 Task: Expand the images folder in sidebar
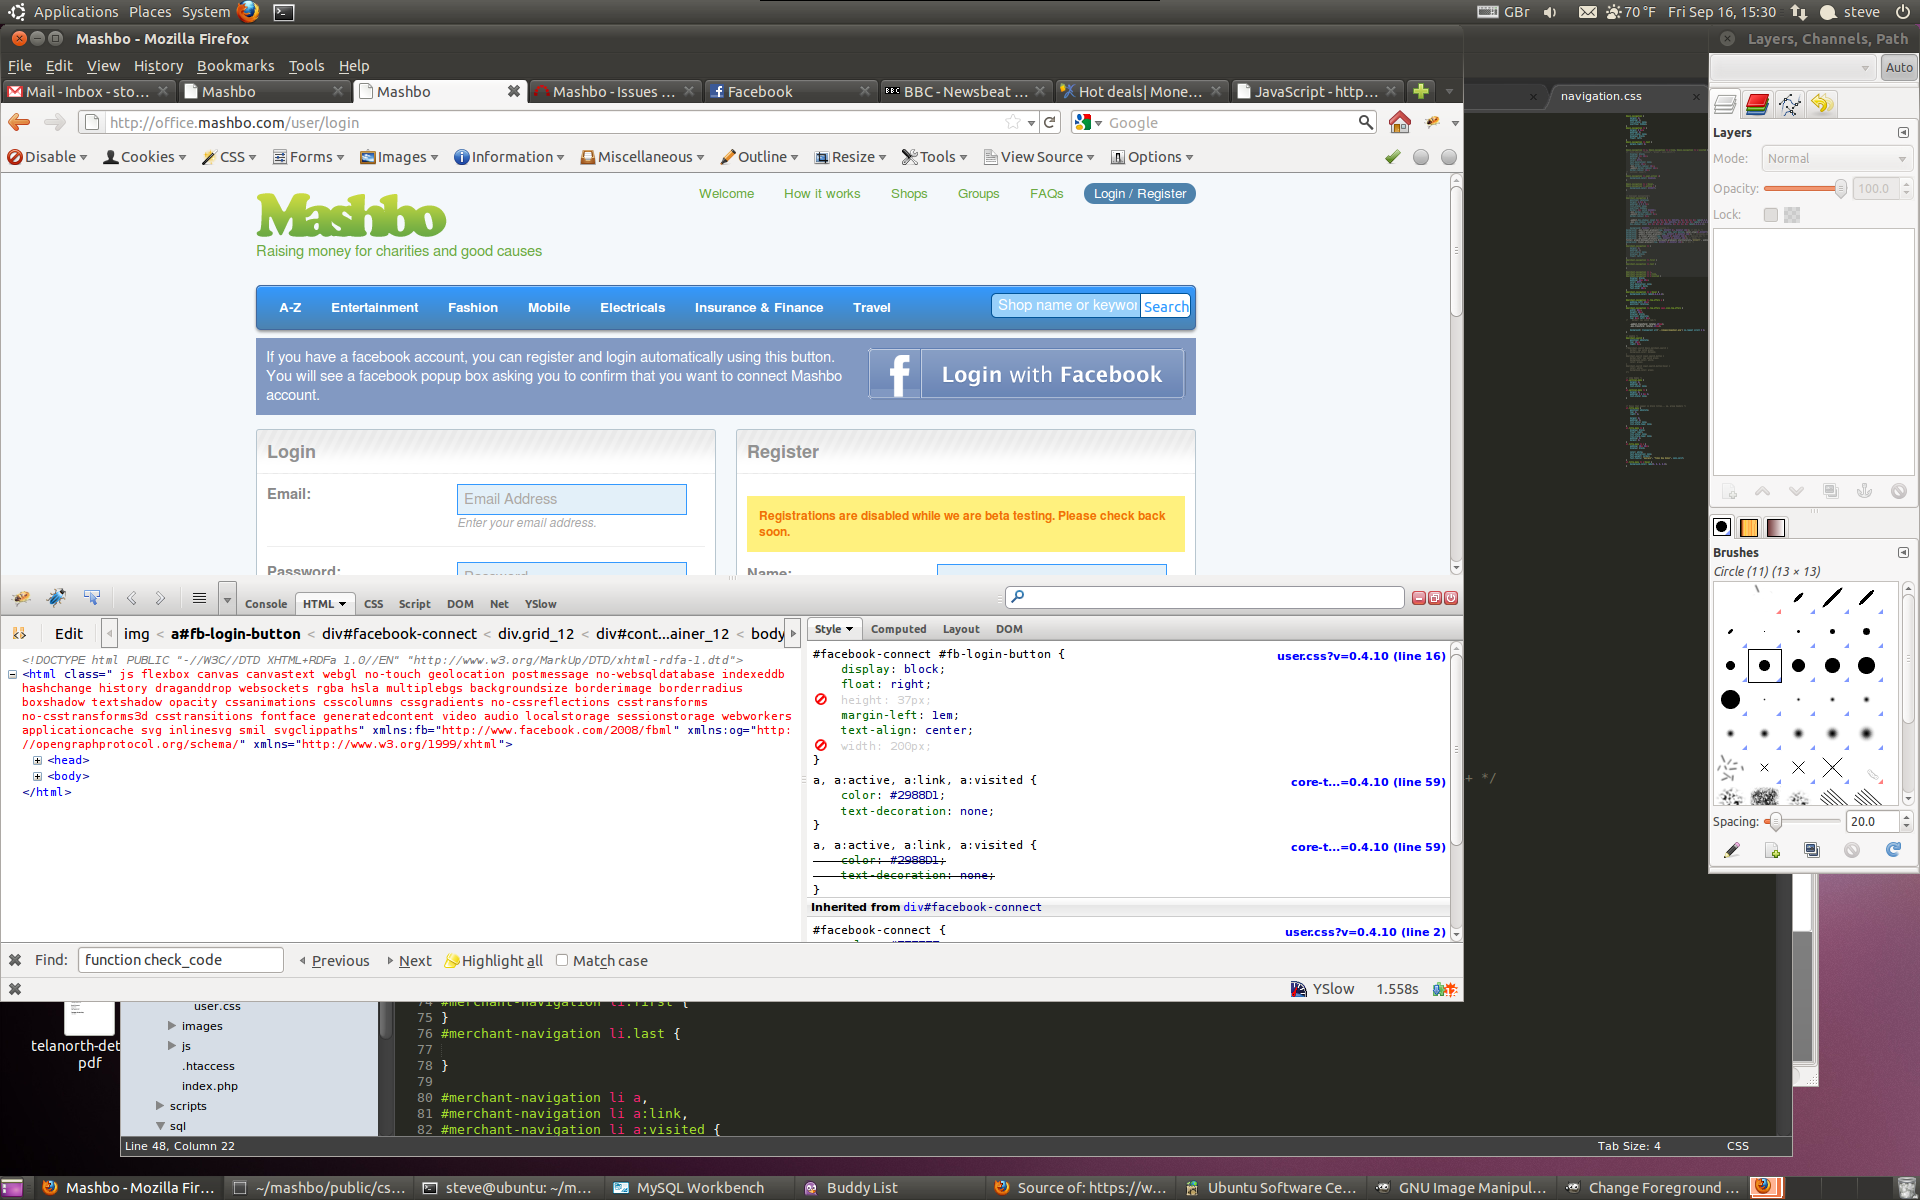pos(172,1026)
